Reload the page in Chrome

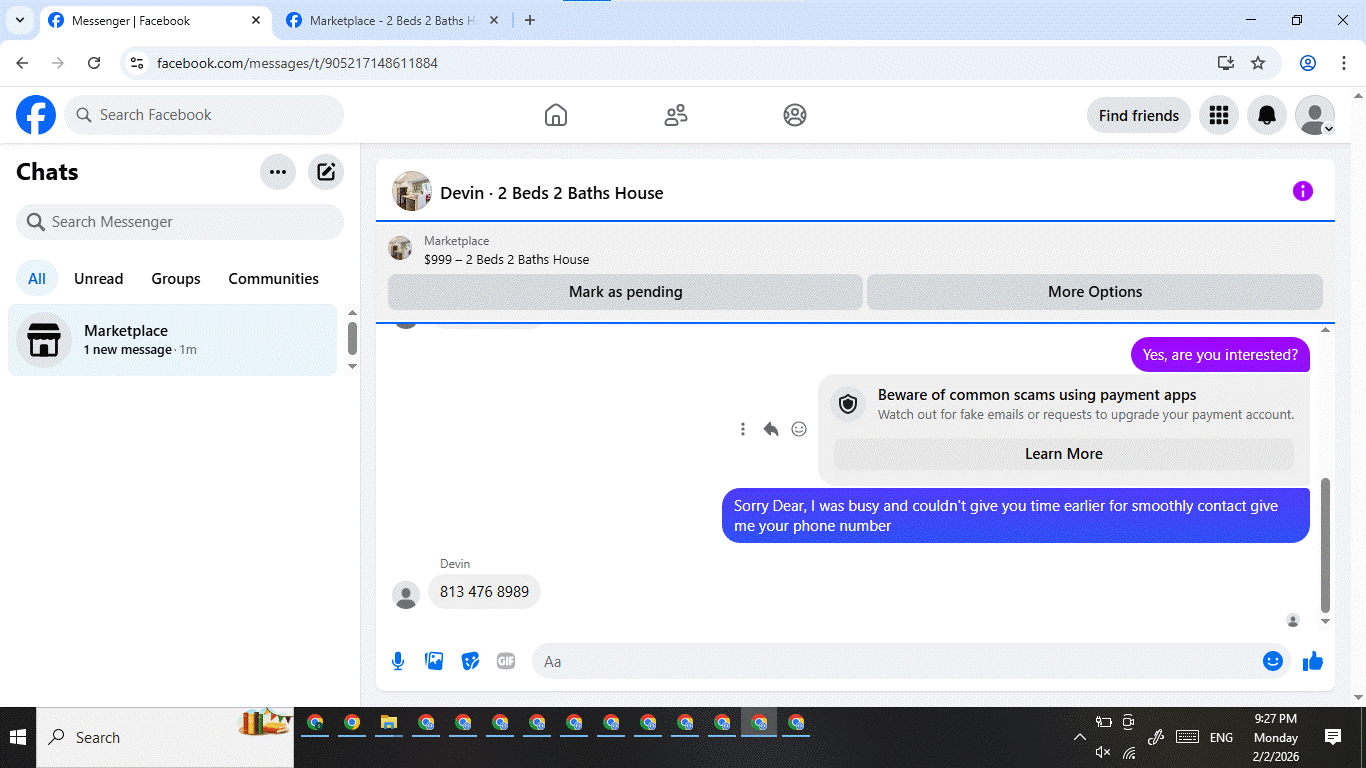point(94,63)
